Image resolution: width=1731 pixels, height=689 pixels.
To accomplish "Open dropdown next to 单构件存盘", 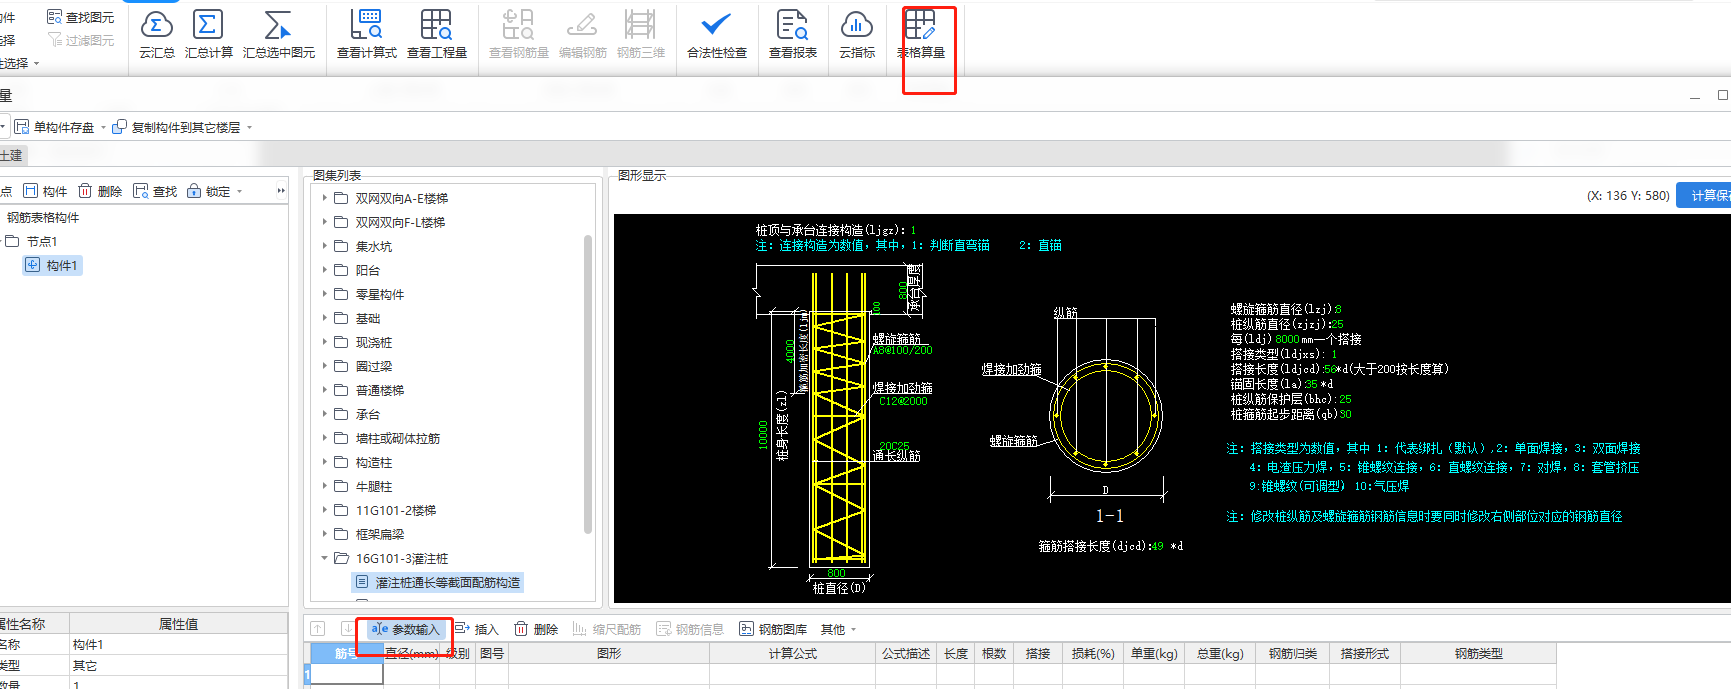I will coord(103,127).
